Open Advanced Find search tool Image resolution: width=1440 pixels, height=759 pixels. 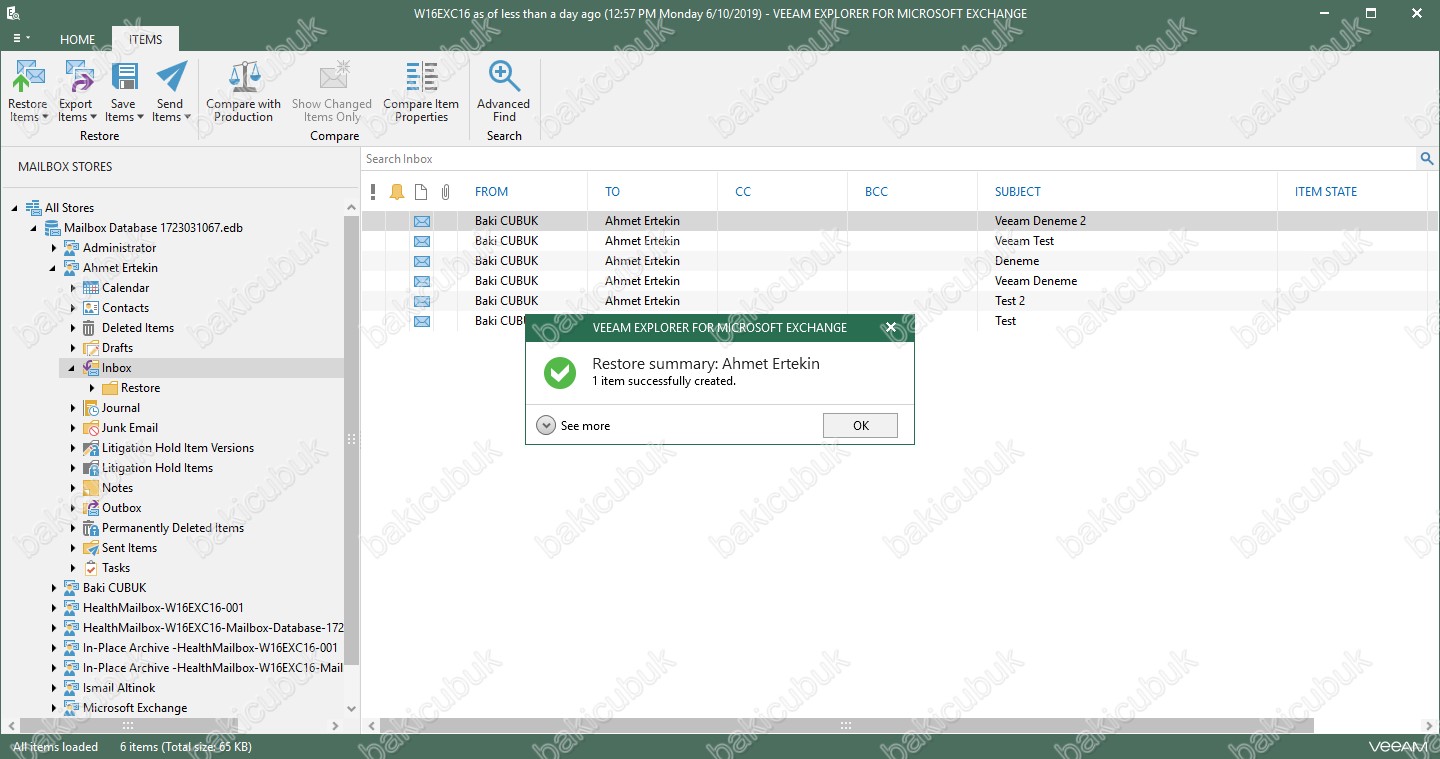[x=504, y=92]
